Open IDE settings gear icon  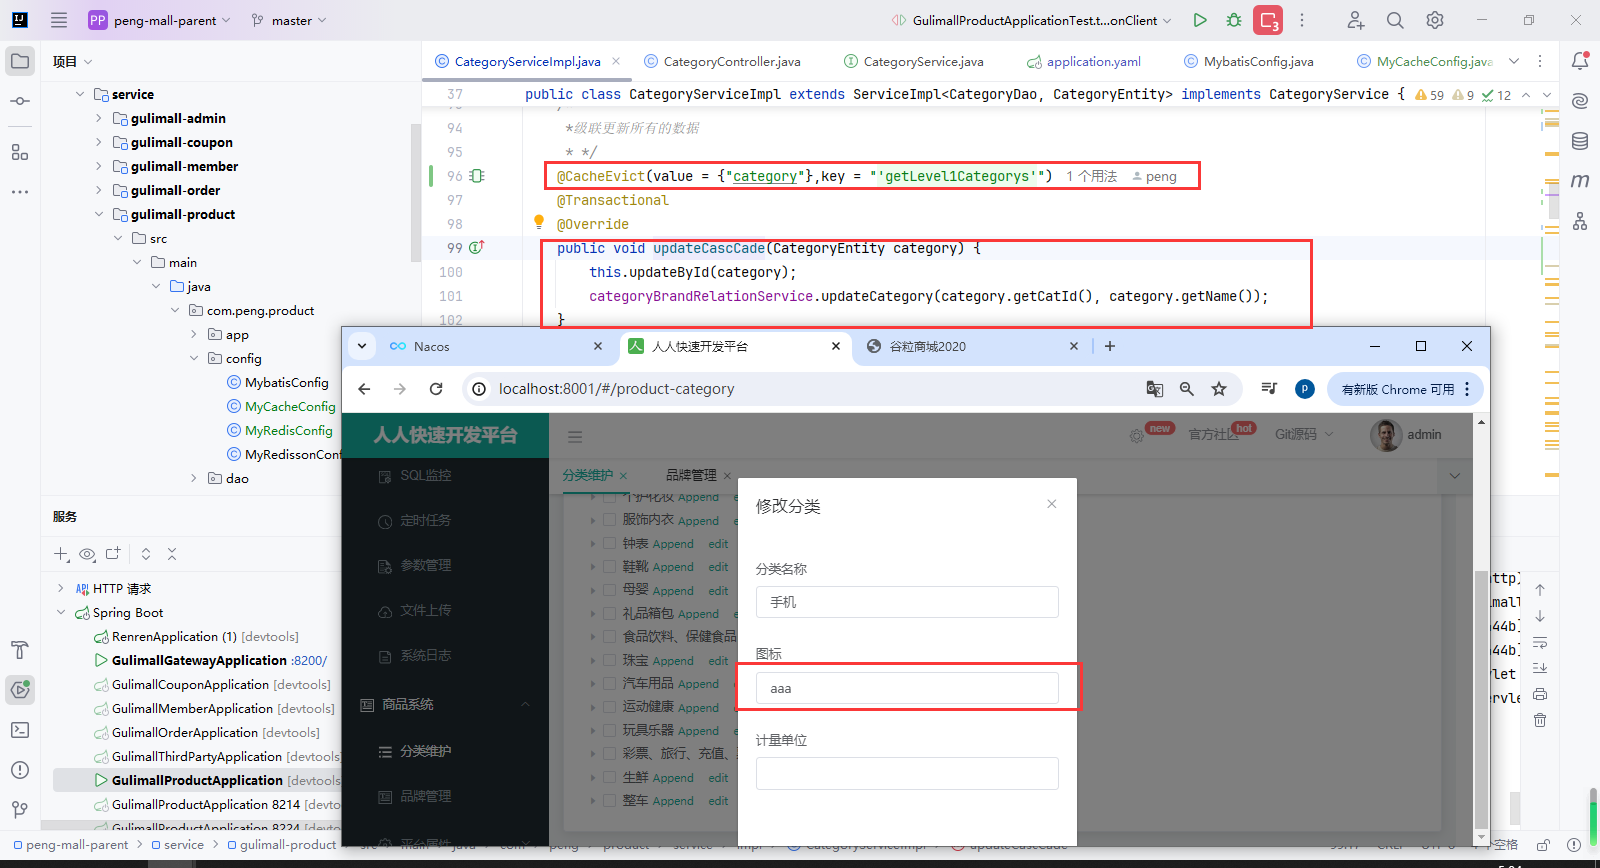point(1435,20)
